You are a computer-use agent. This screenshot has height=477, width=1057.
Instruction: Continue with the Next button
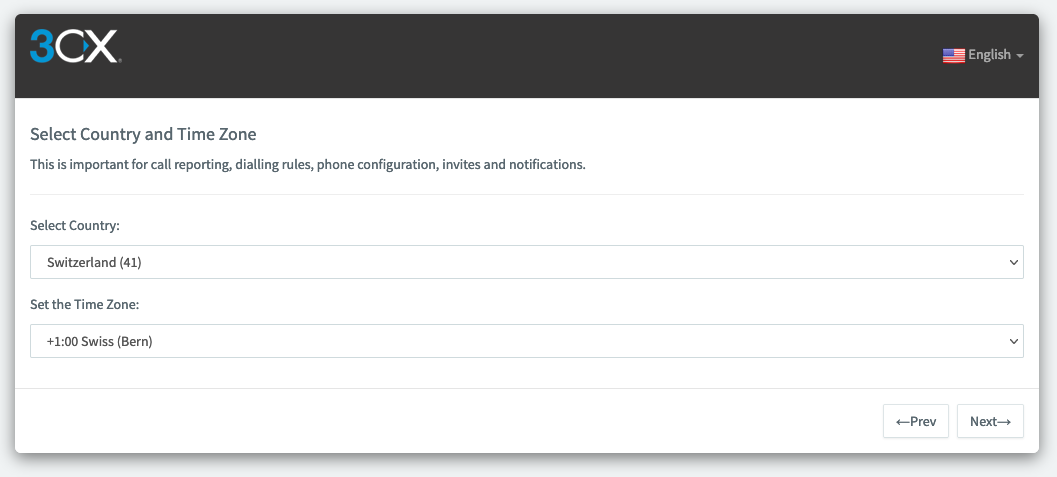point(990,421)
